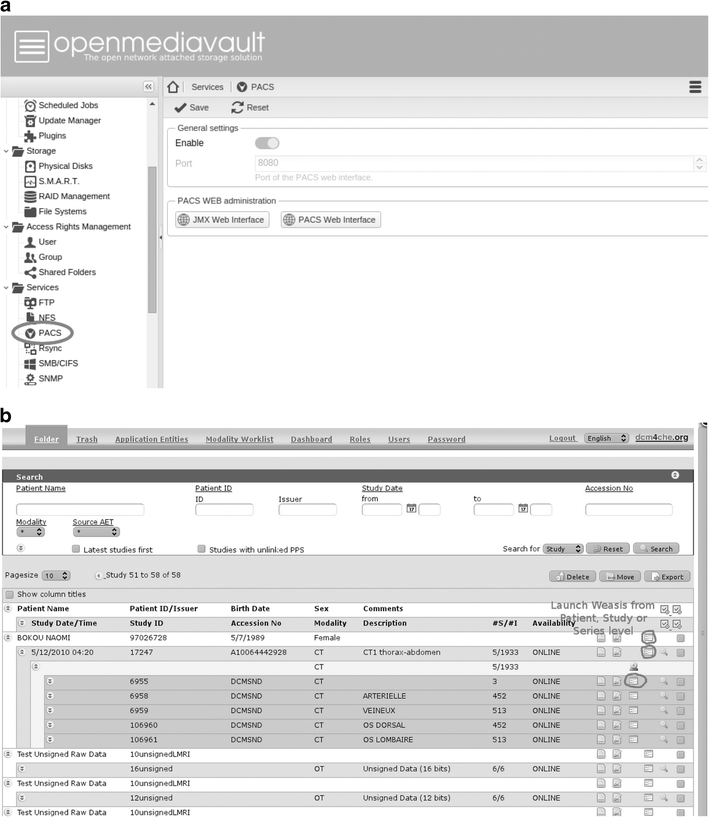The image size is (709, 817).
Task: Collapse series 106960 row expander
Action: click(49, 725)
